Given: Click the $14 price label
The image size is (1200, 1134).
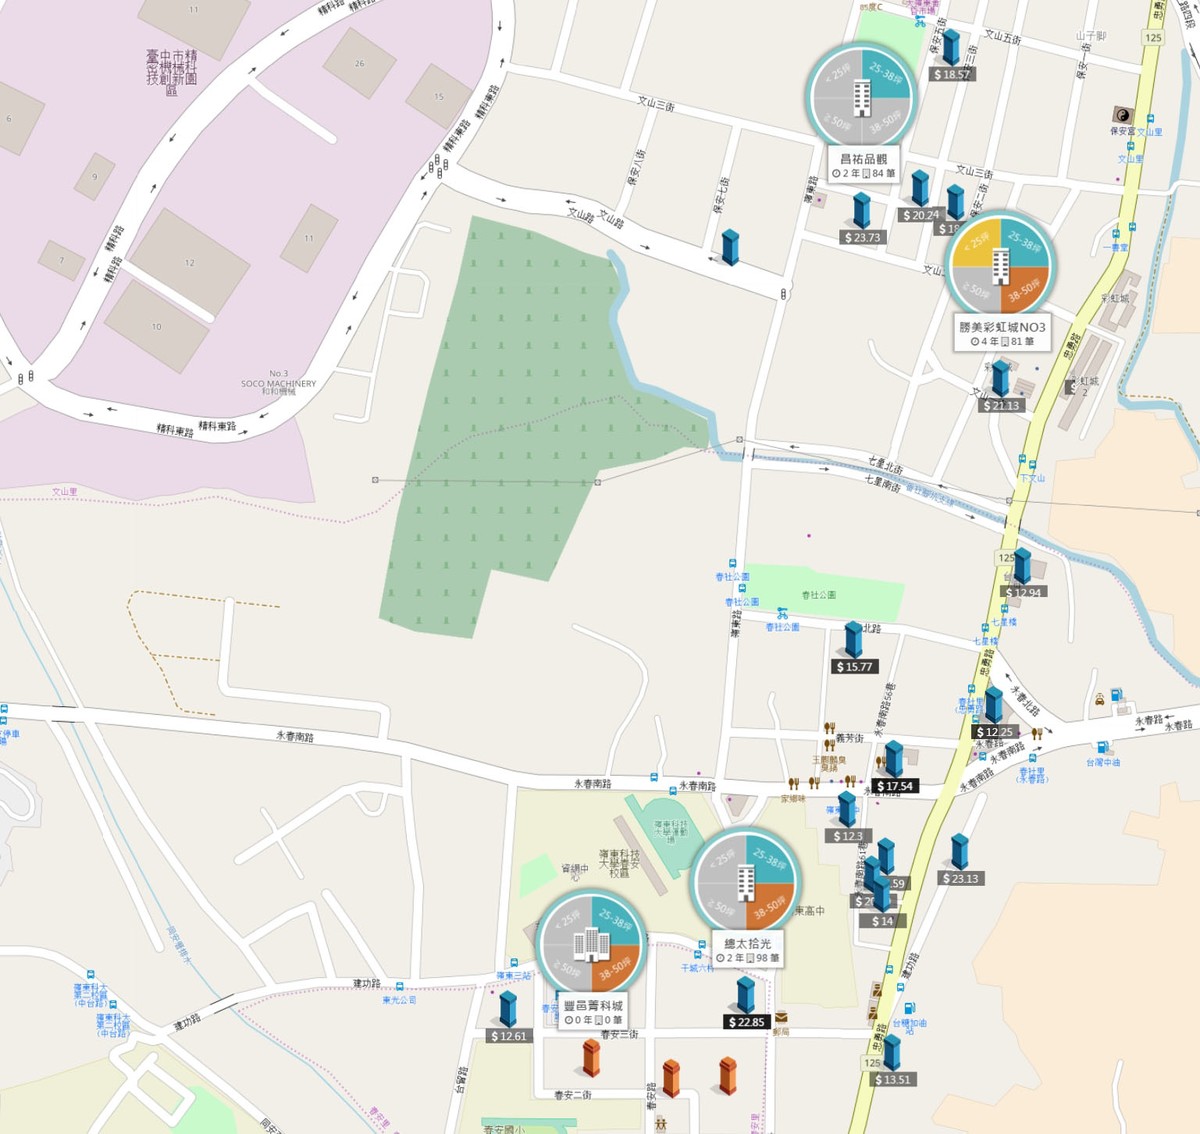Looking at the screenshot, I should pyautogui.click(x=883, y=921).
